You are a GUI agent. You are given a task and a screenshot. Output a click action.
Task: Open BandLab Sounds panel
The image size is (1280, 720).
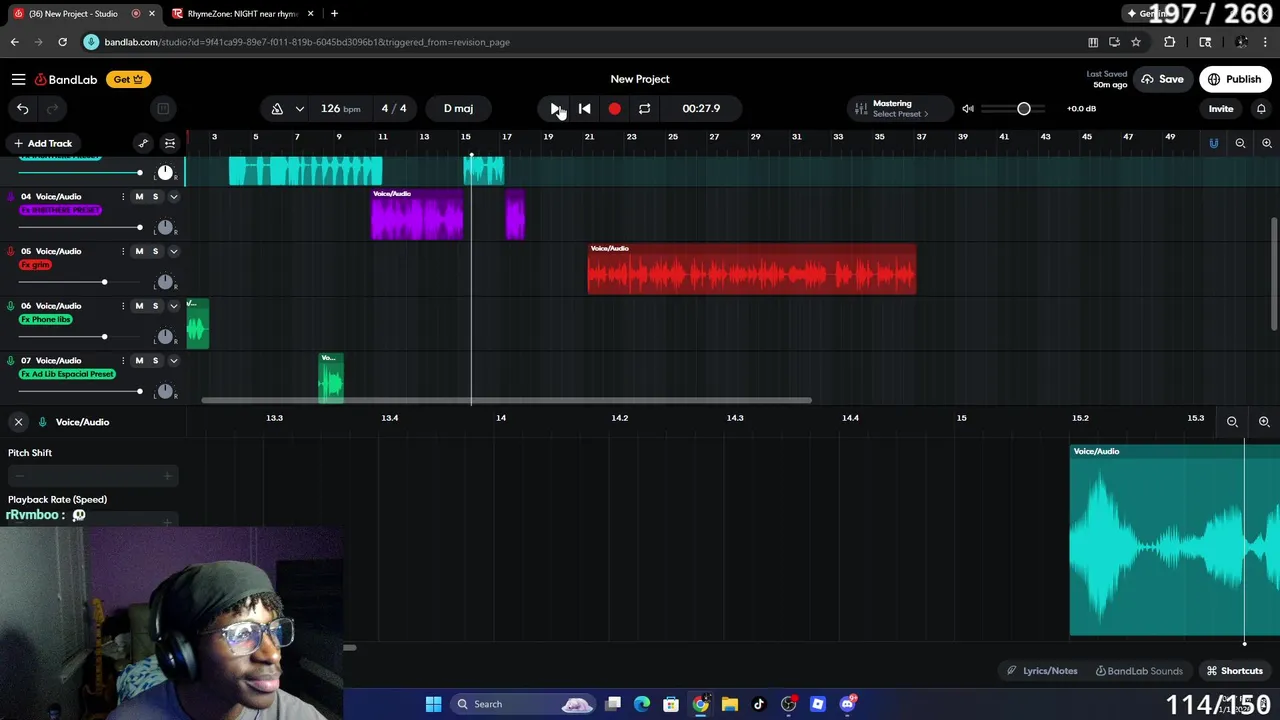pos(1139,671)
